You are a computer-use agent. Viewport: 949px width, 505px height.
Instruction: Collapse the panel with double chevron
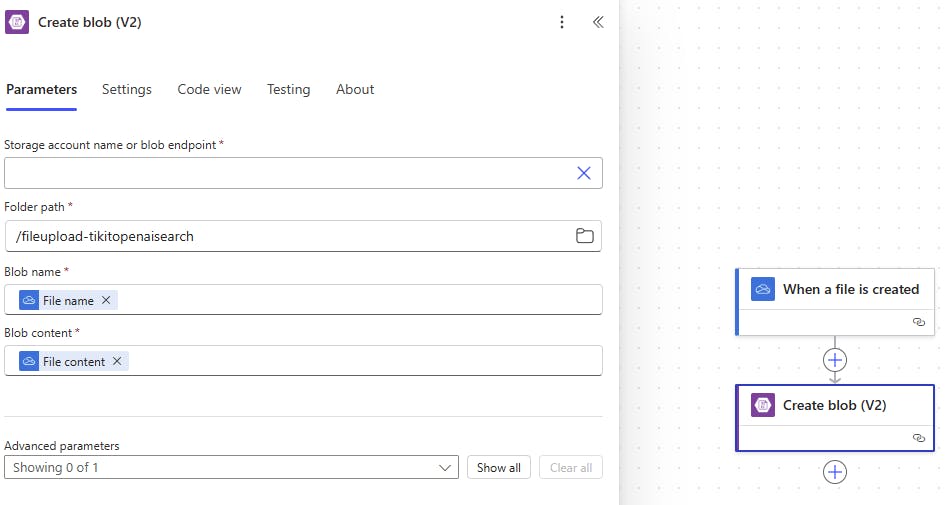(598, 22)
